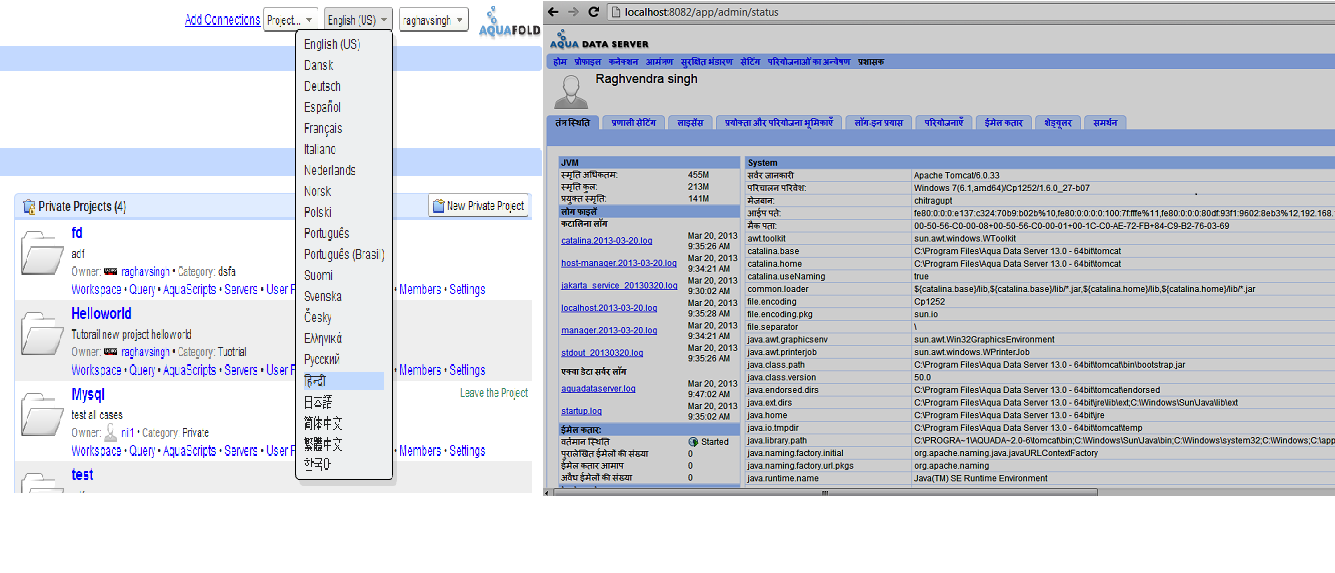
Task: Open the fd project folder icon
Action: [43, 252]
